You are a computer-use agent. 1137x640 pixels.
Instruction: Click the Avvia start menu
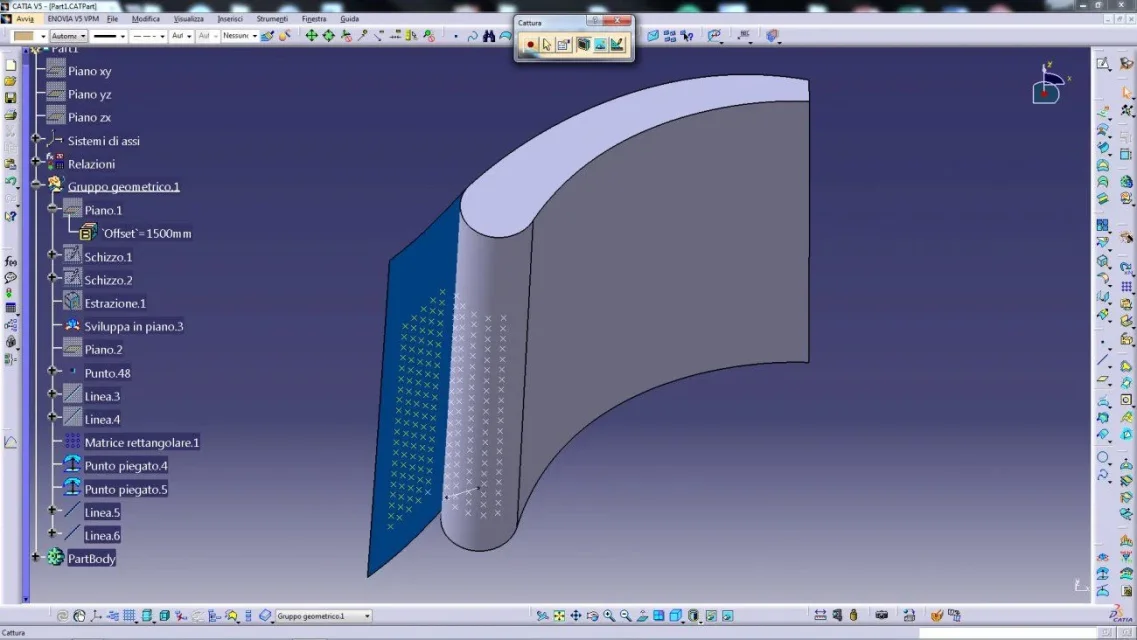pyautogui.click(x=24, y=19)
